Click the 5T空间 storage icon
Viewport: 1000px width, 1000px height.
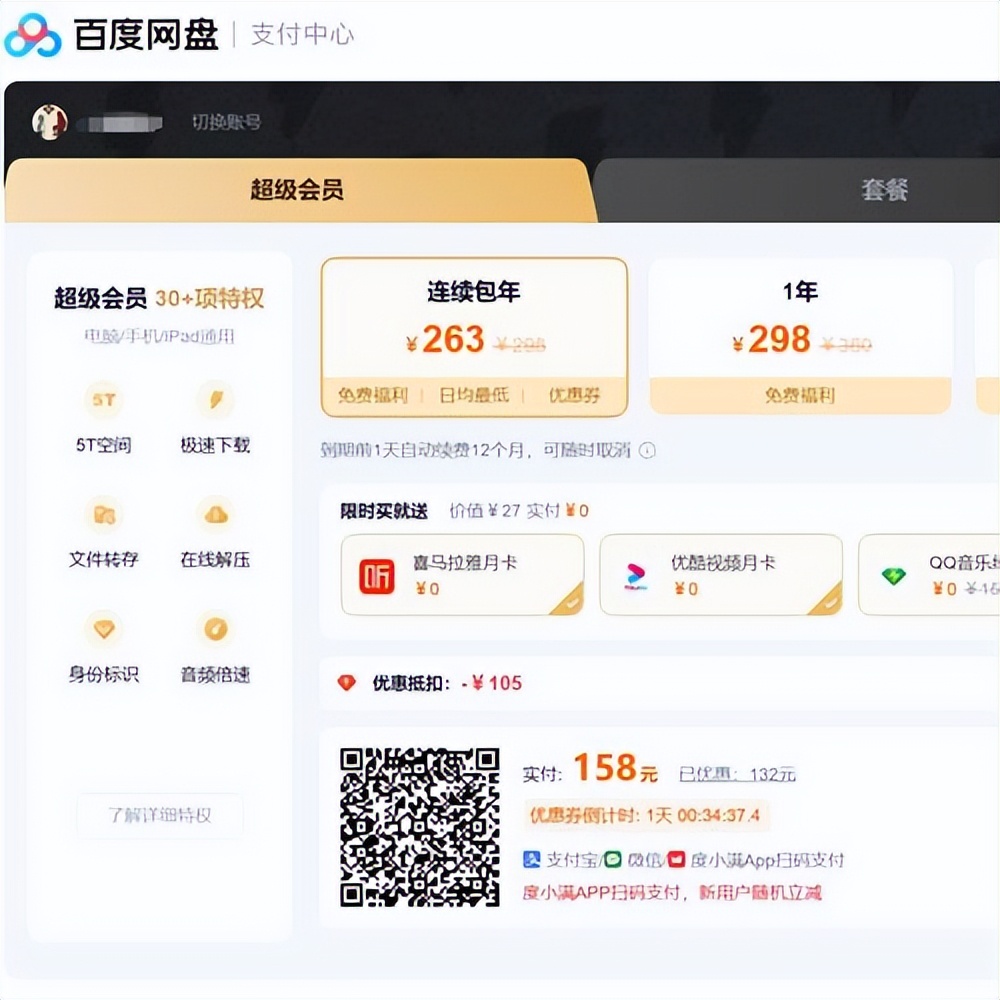click(104, 401)
